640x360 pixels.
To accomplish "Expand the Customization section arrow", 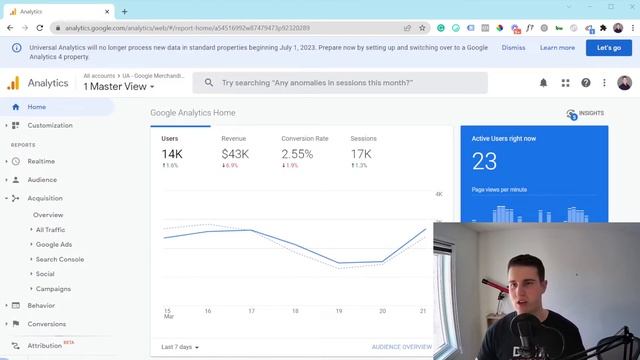I will [6, 125].
